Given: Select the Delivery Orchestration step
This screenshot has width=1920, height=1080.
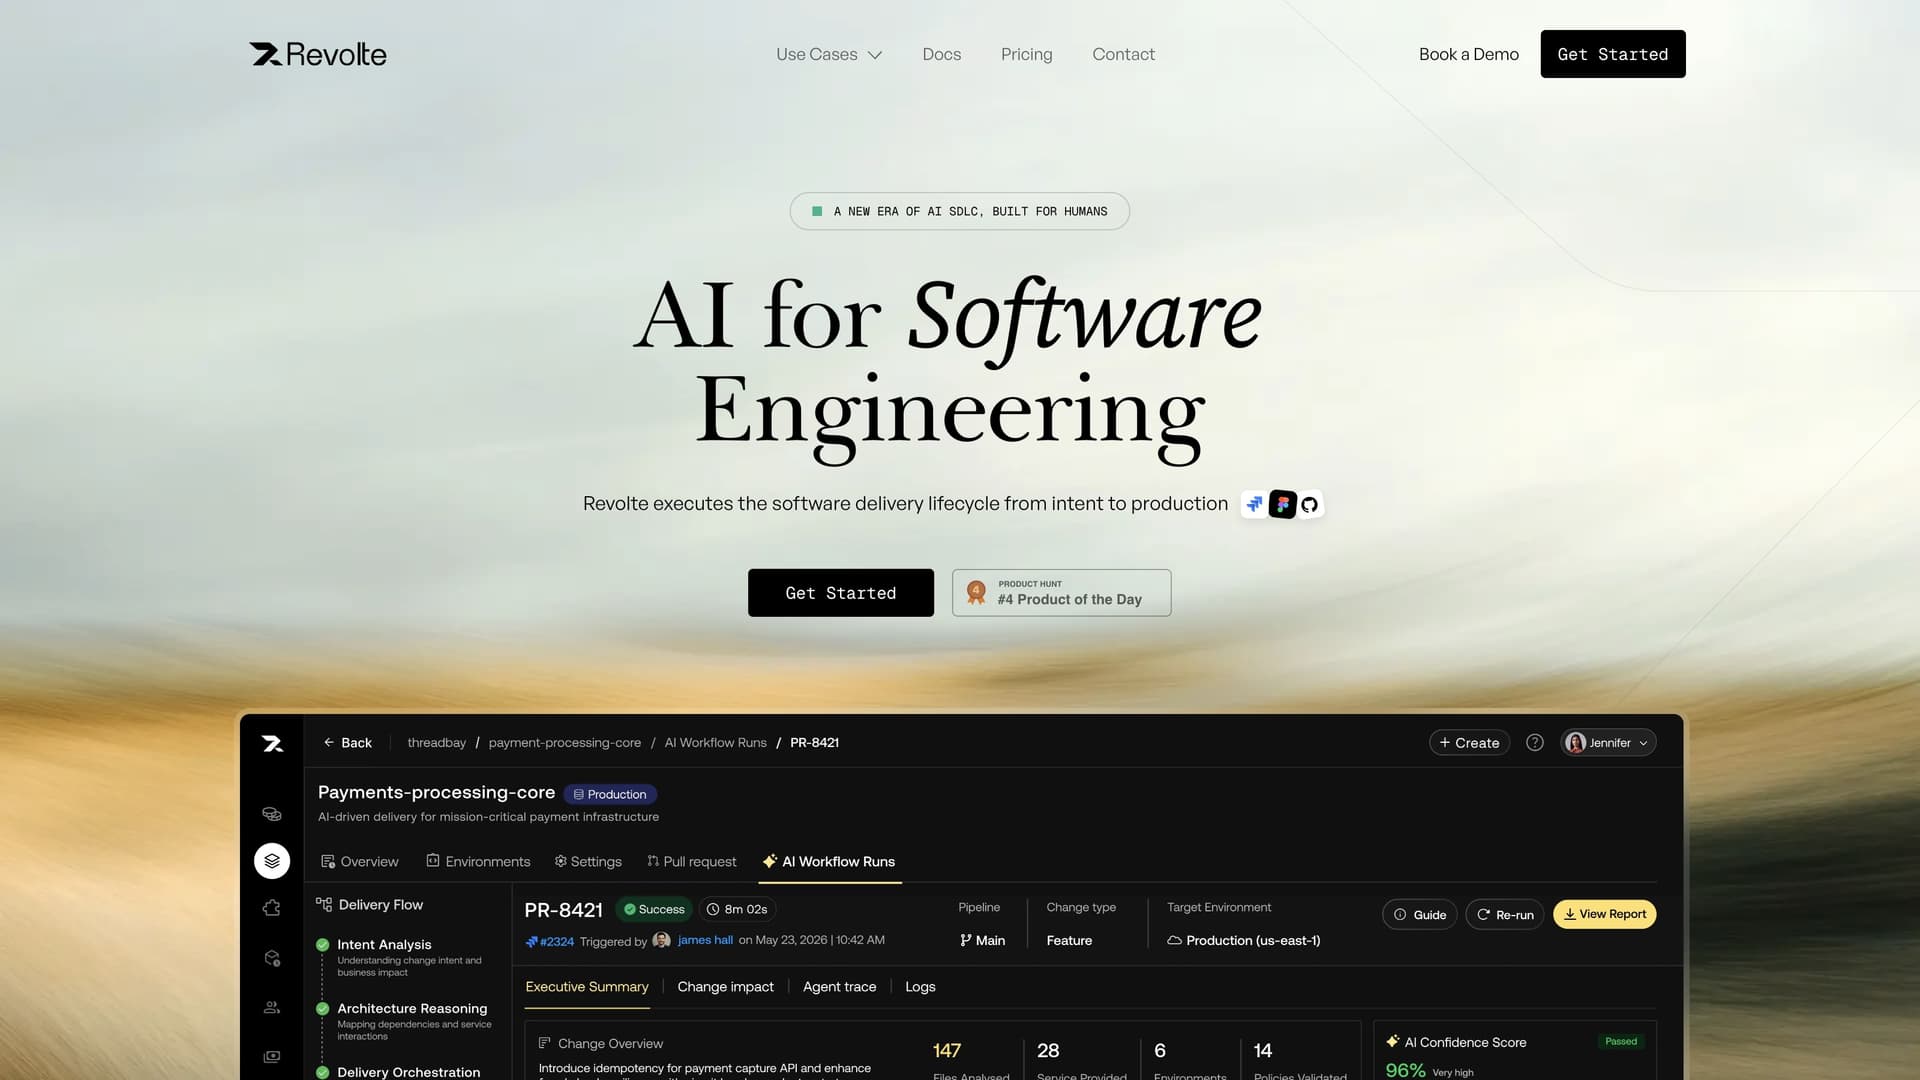Looking at the screenshot, I should 408,1072.
